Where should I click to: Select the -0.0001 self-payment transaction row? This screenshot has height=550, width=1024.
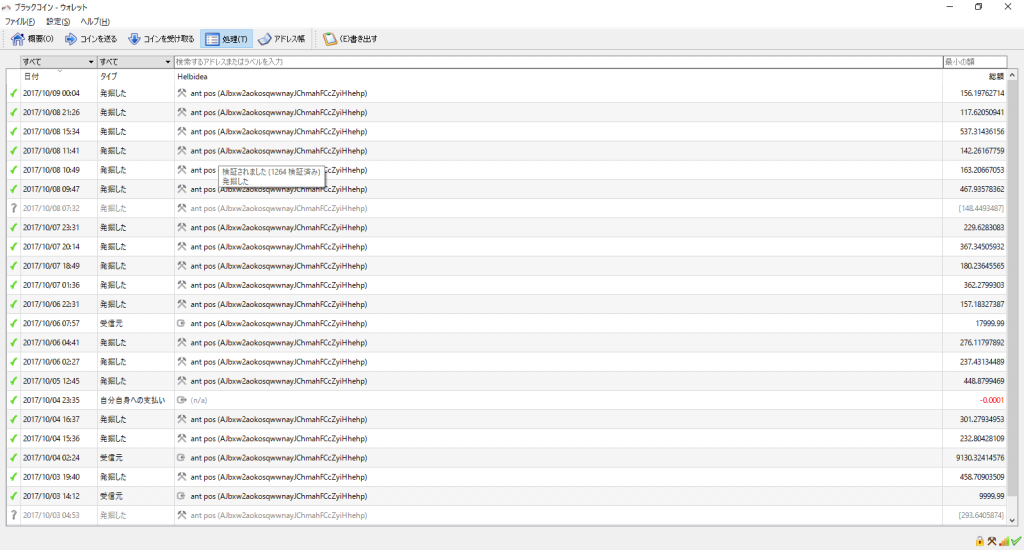[x=500, y=400]
